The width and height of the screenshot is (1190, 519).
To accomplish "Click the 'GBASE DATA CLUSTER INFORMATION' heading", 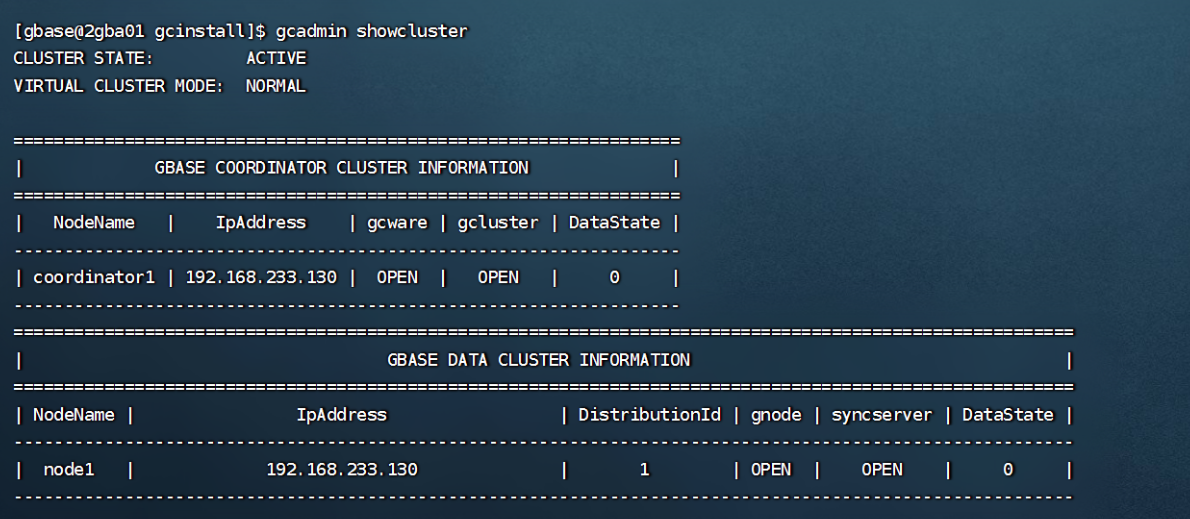I will [539, 360].
